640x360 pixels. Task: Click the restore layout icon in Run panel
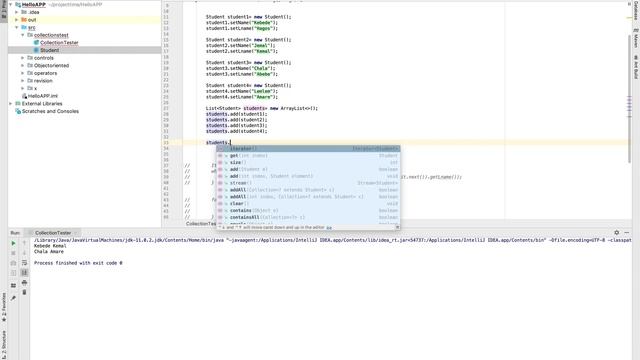[13, 286]
